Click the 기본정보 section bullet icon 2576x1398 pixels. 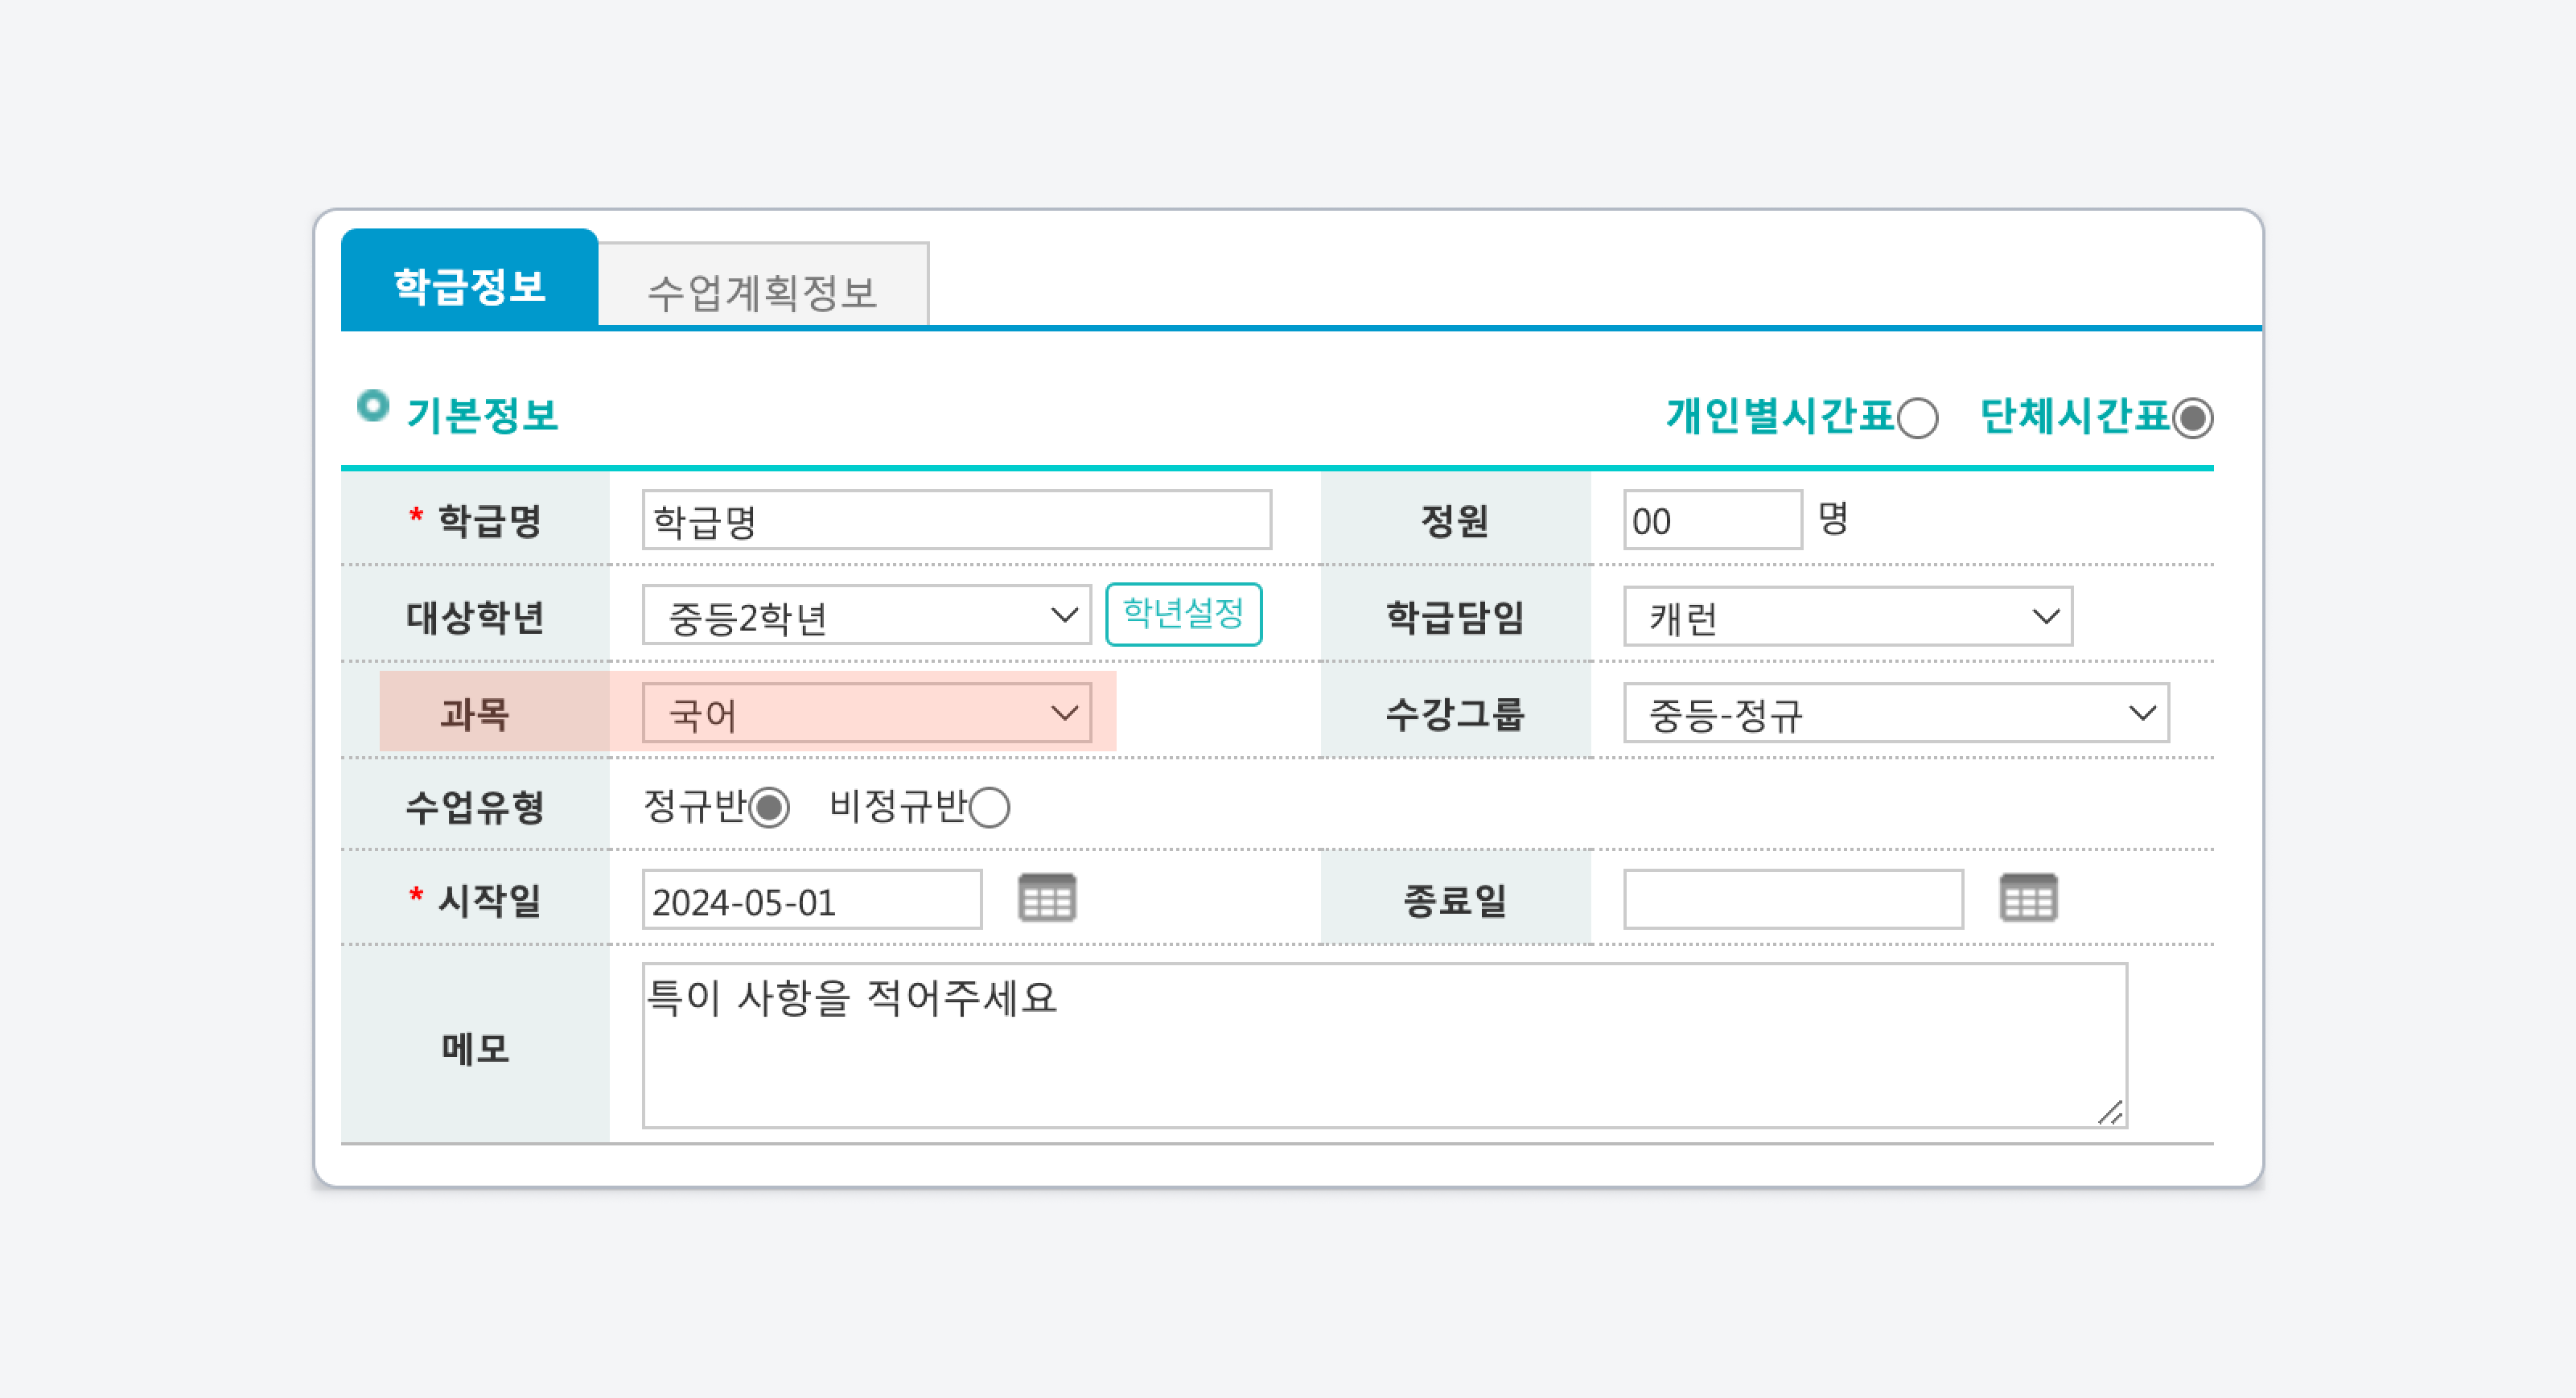tap(372, 406)
